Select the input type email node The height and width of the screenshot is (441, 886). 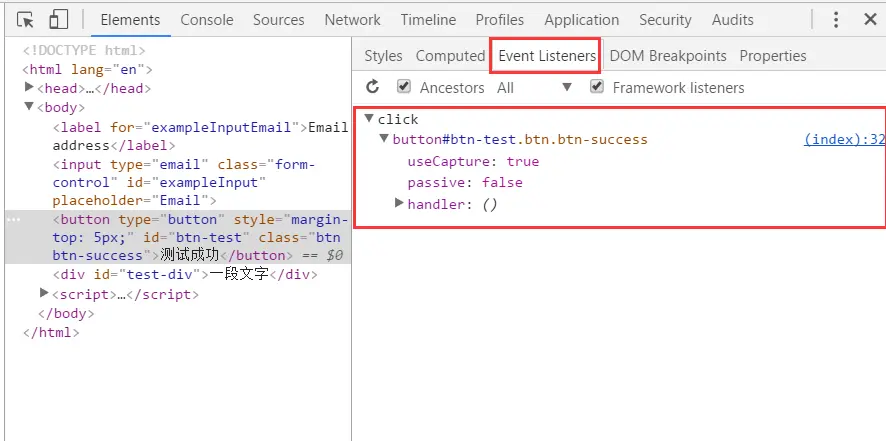pyautogui.click(x=184, y=182)
